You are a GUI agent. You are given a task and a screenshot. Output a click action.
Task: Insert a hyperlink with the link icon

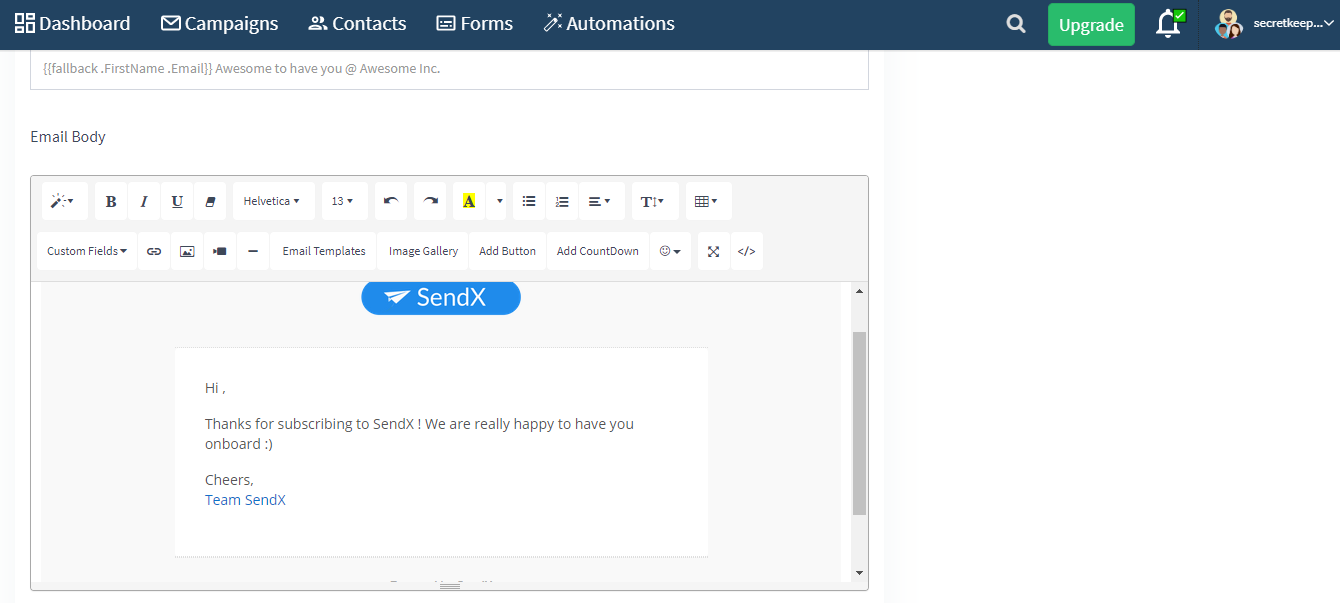(x=154, y=251)
